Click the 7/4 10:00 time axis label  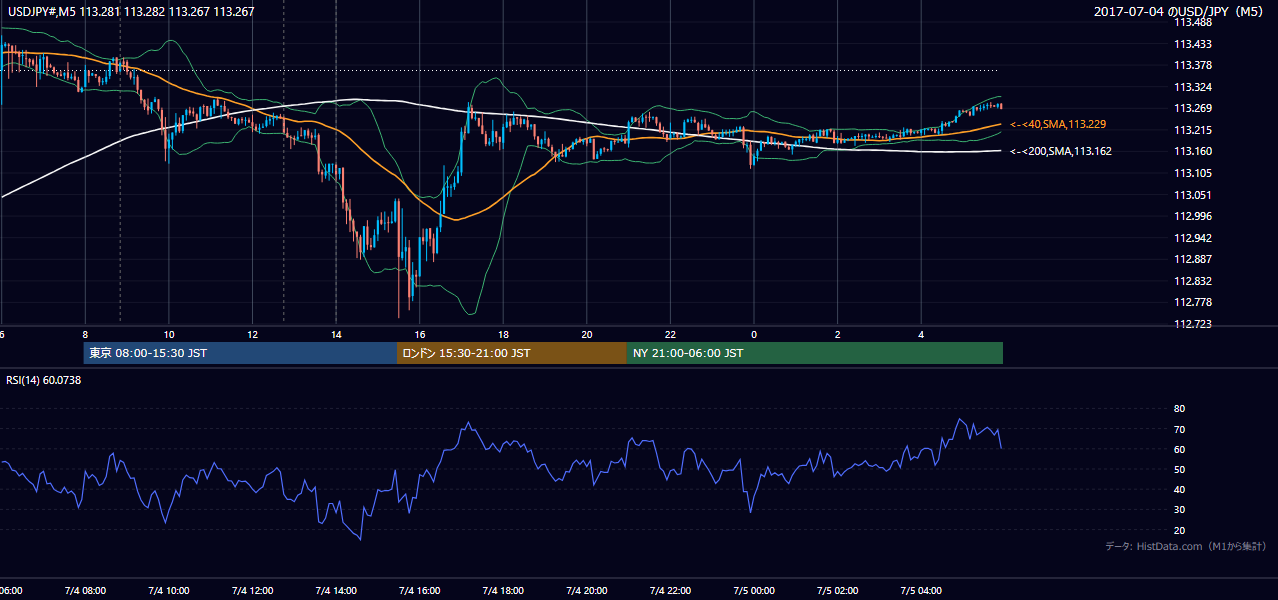168,590
